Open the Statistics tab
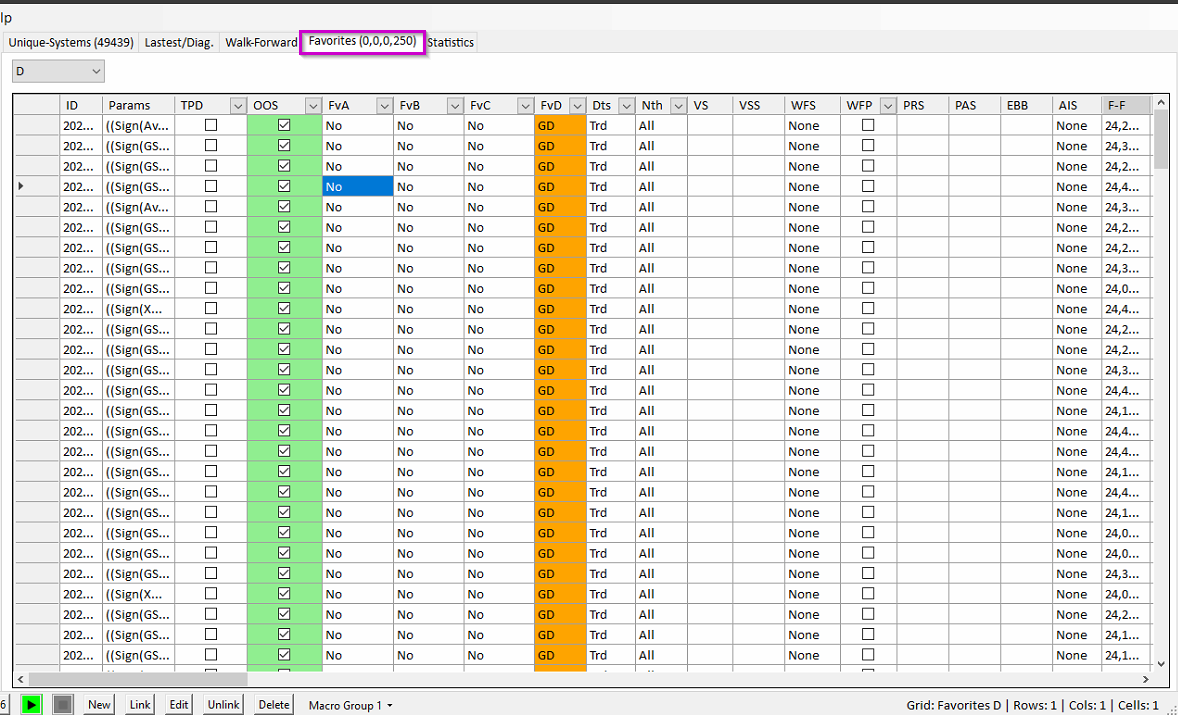The height and width of the screenshot is (715, 1178). pos(451,42)
